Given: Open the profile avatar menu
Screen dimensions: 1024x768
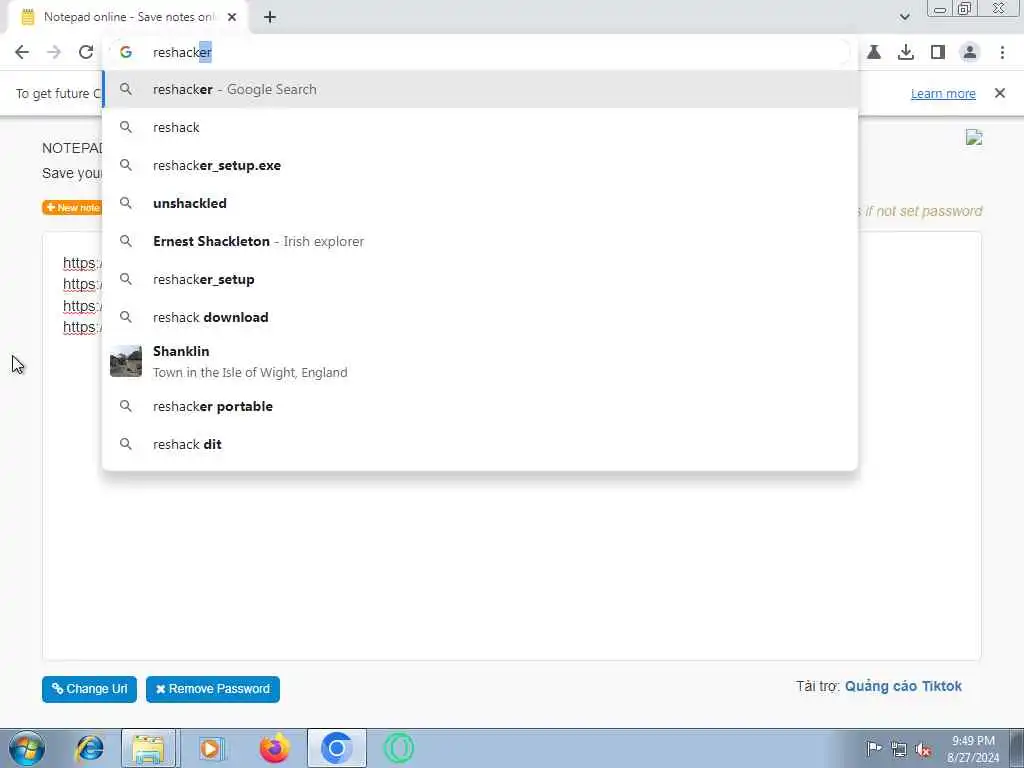Looking at the screenshot, I should coord(970,52).
